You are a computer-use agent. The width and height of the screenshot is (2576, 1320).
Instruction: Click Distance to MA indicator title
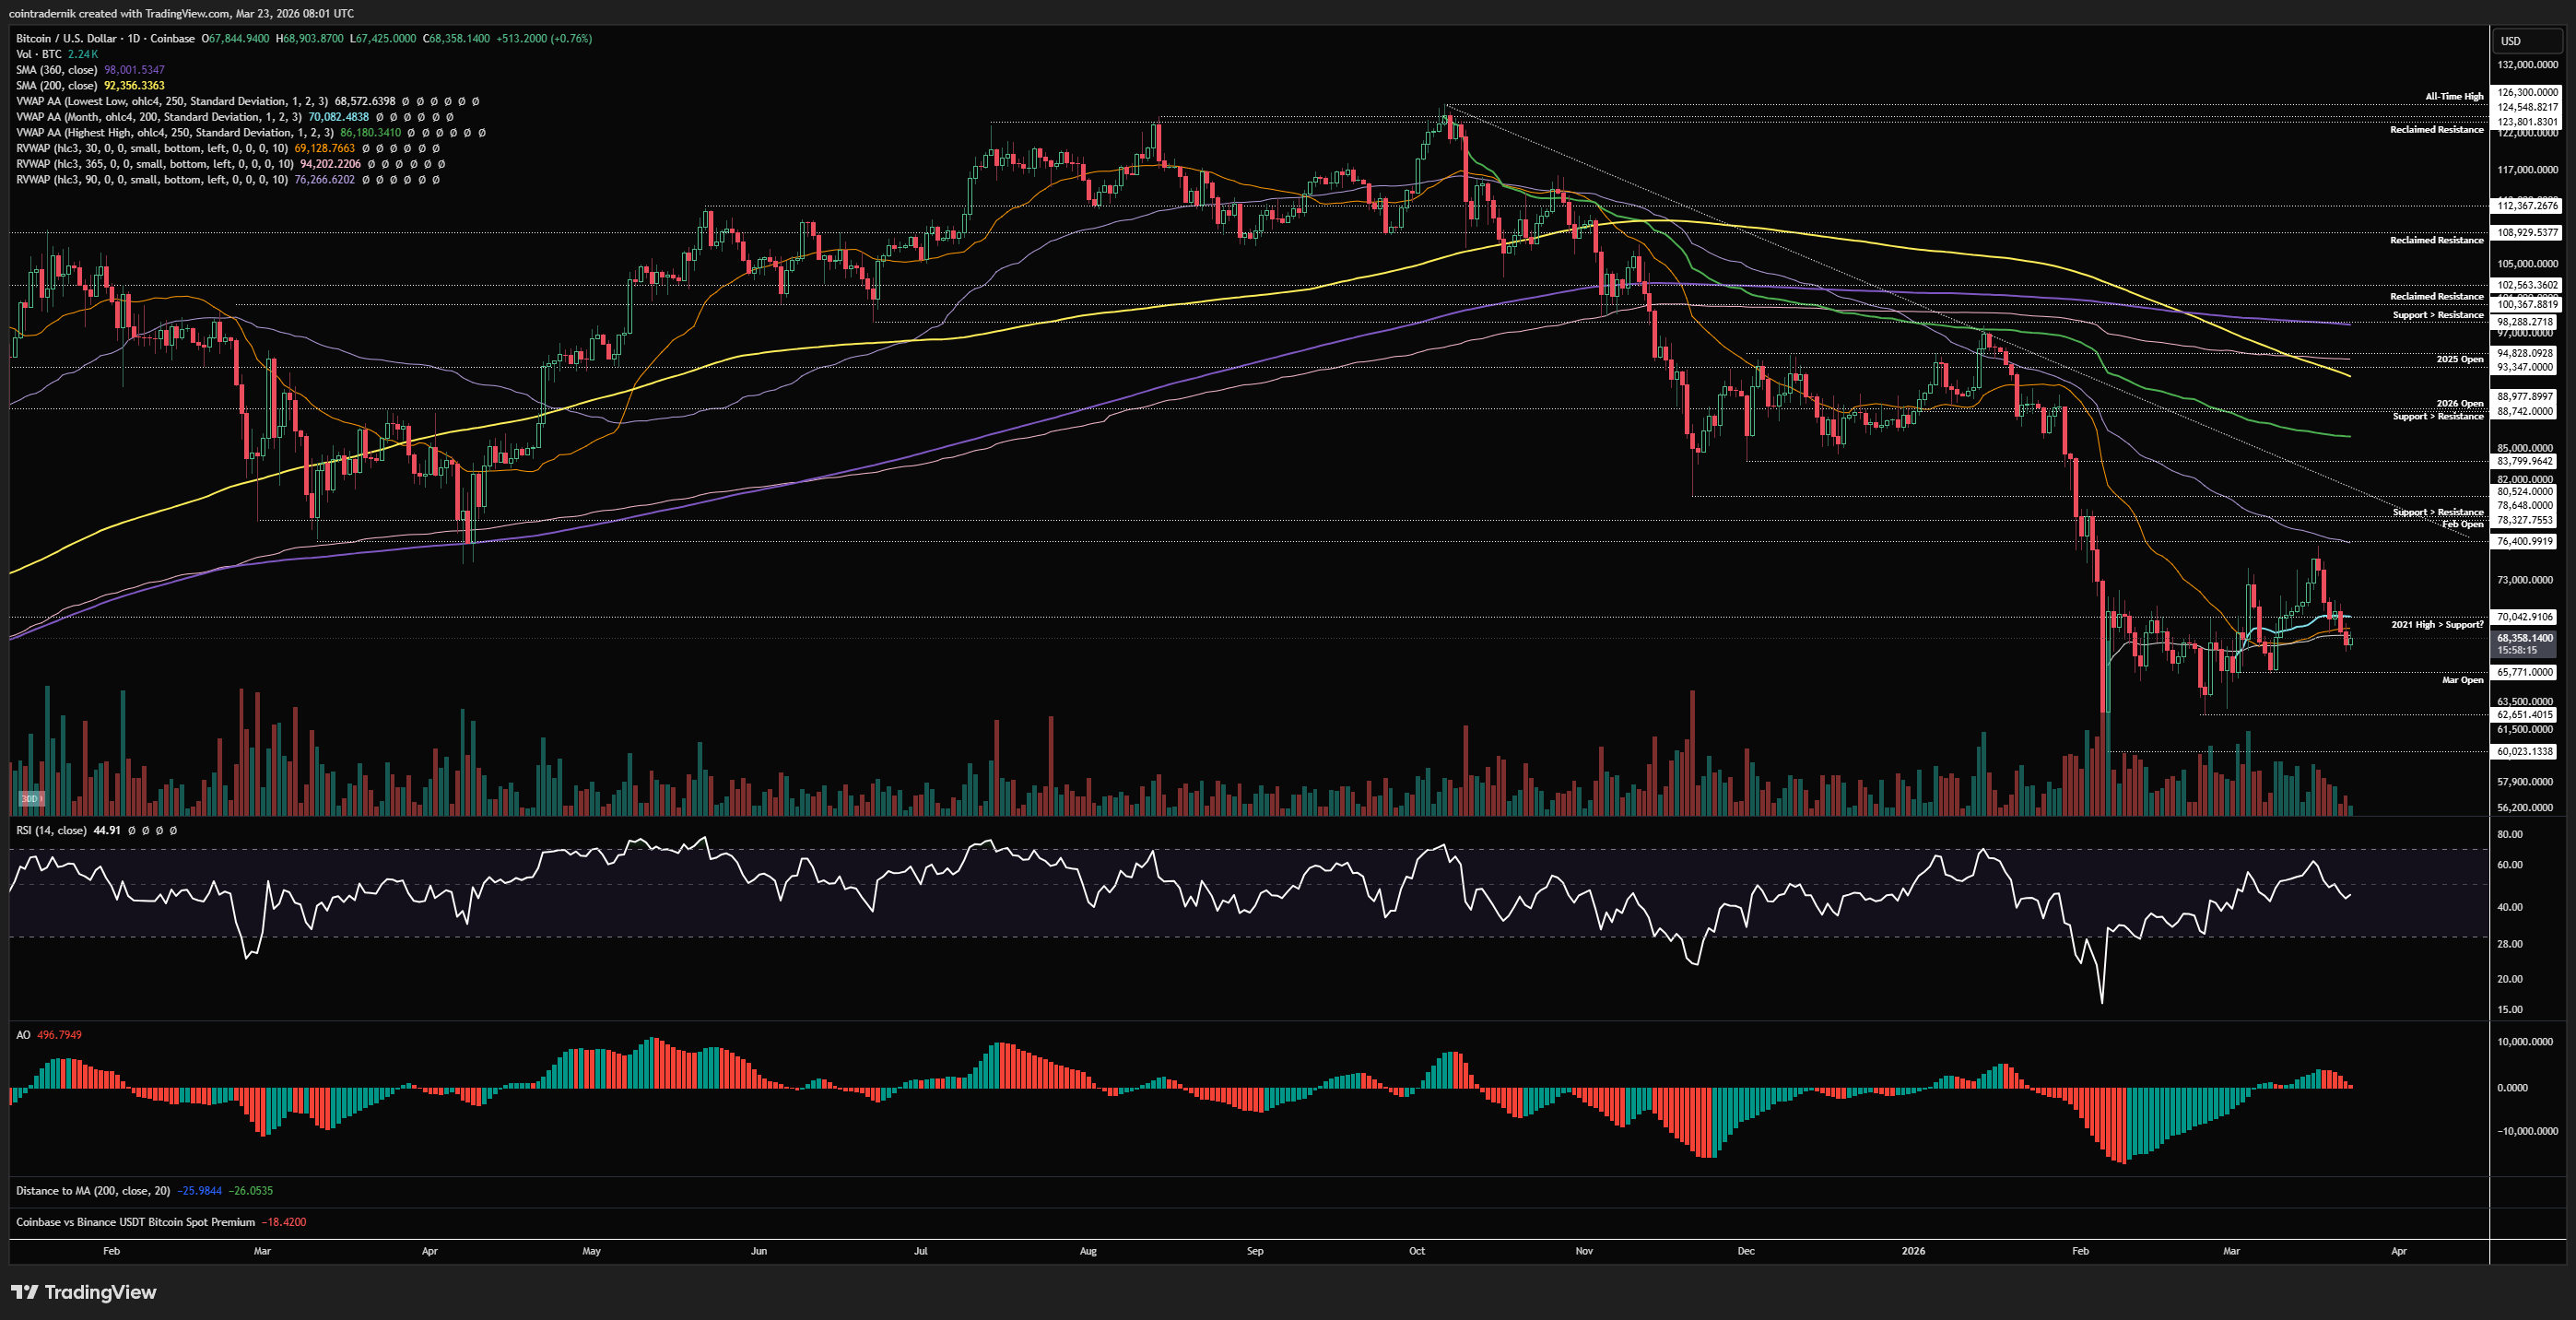coord(92,1190)
